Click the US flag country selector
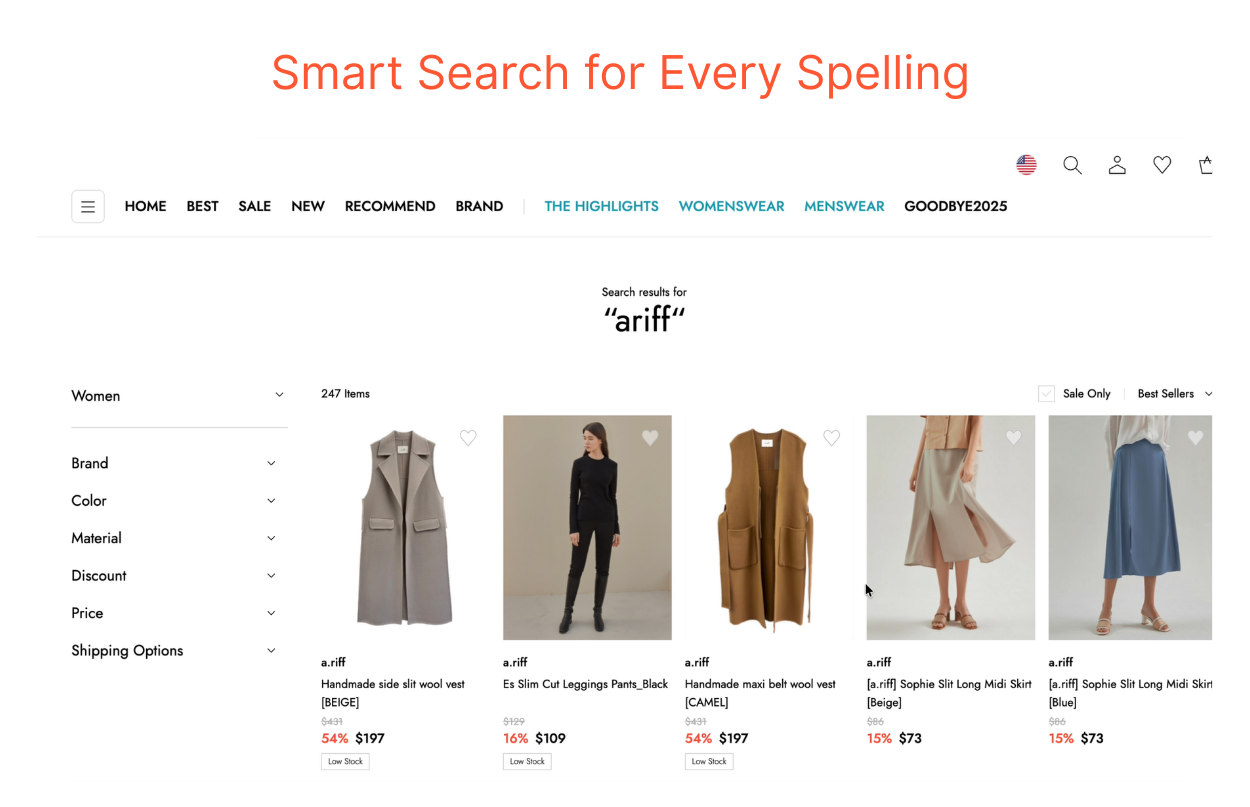 click(1026, 165)
